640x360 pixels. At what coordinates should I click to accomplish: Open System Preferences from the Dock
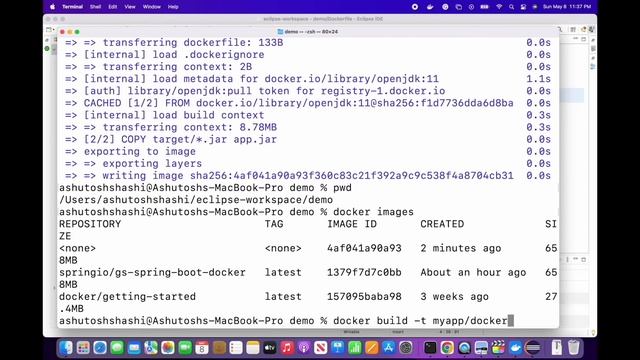pyautogui.click(x=406, y=348)
